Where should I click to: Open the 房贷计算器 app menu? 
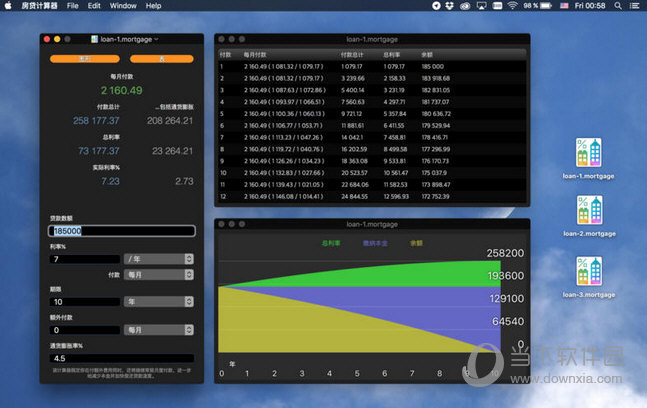pos(39,6)
